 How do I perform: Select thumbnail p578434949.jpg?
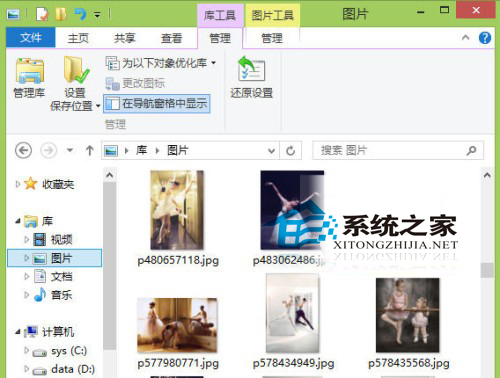click(x=293, y=313)
